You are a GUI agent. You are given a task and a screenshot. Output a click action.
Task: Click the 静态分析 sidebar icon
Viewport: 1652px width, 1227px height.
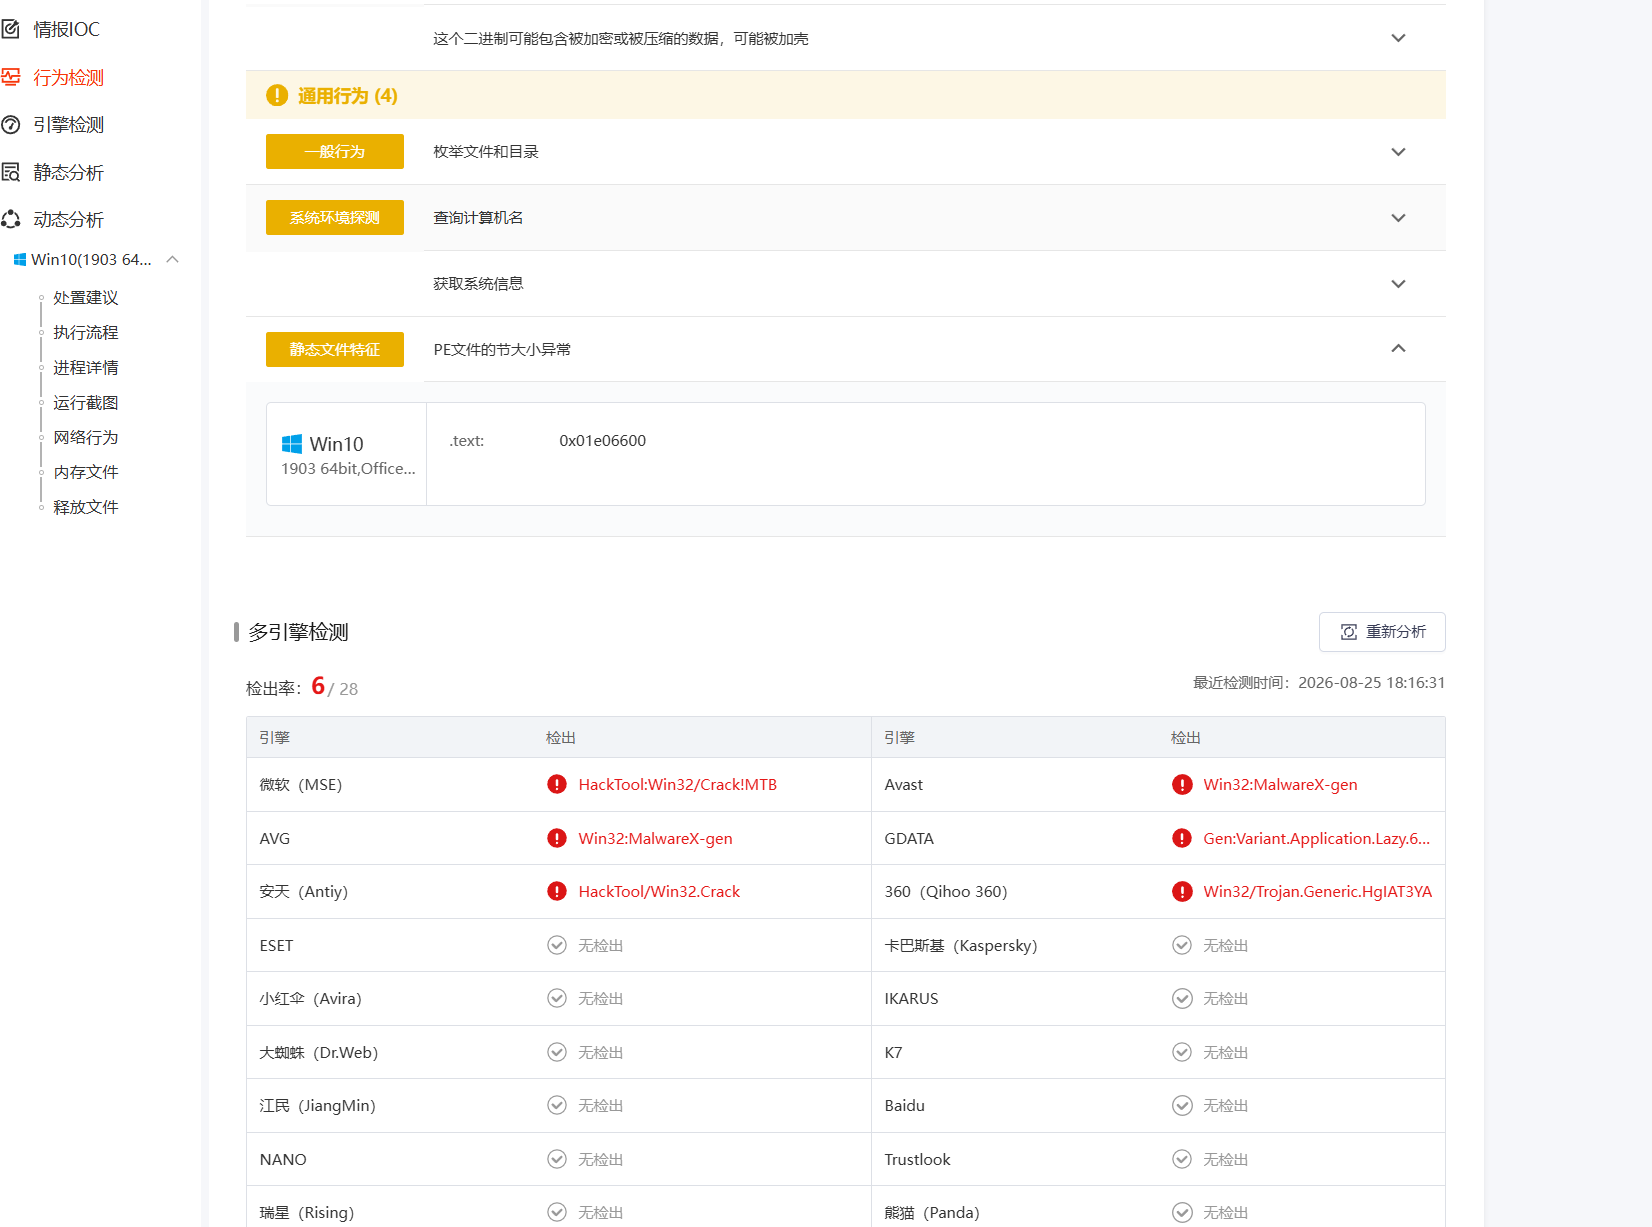pos(11,172)
